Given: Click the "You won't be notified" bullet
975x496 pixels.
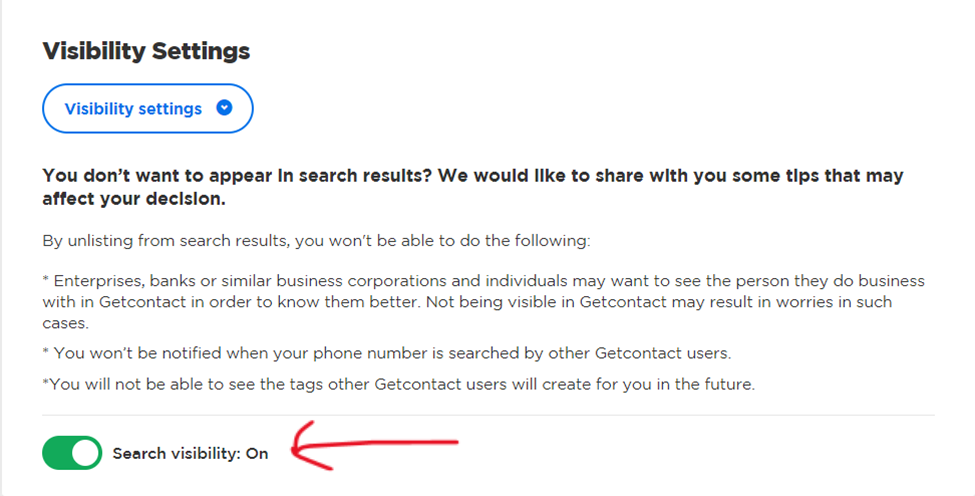Looking at the screenshot, I should click(387, 353).
